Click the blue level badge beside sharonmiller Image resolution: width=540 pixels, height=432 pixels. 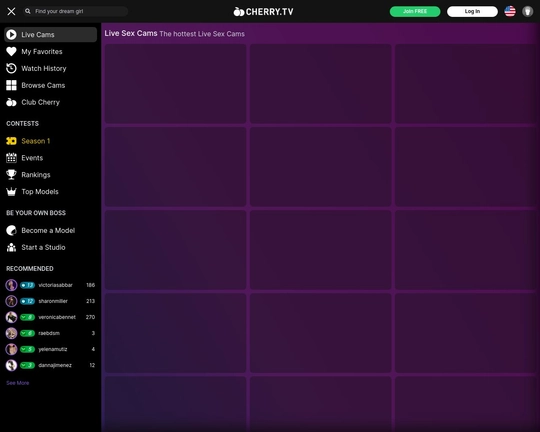[x=27, y=301]
